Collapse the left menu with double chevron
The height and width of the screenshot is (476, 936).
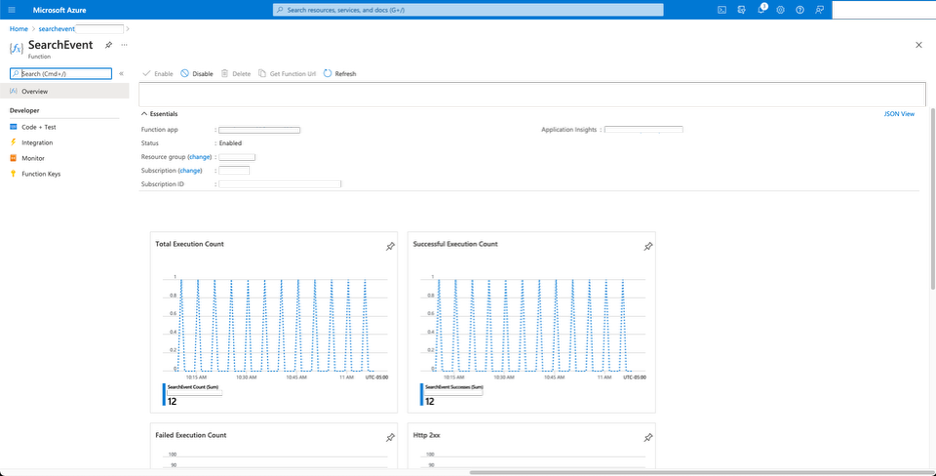pyautogui.click(x=121, y=73)
